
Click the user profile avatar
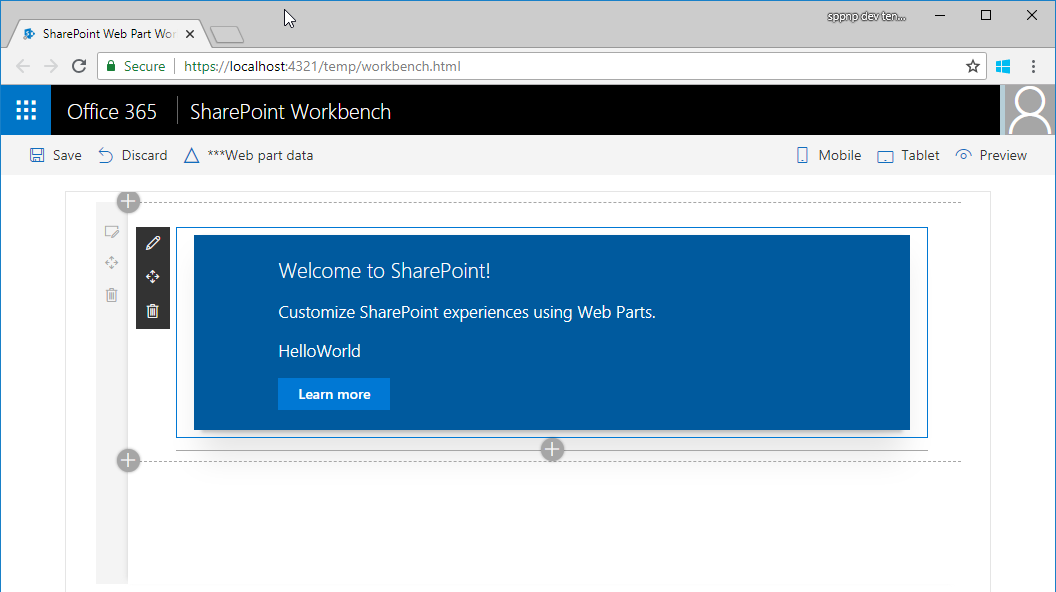click(x=1030, y=110)
